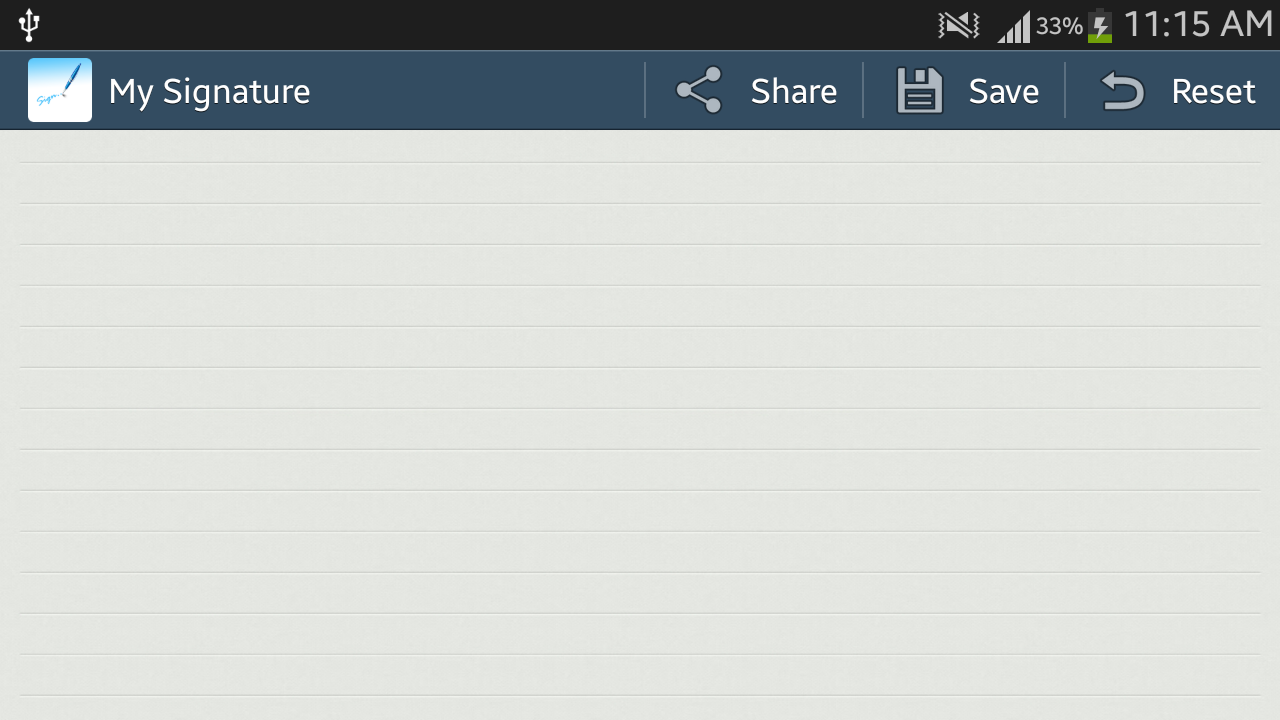Select the Reset text label
Image resolution: width=1280 pixels, height=720 pixels.
coord(1213,91)
